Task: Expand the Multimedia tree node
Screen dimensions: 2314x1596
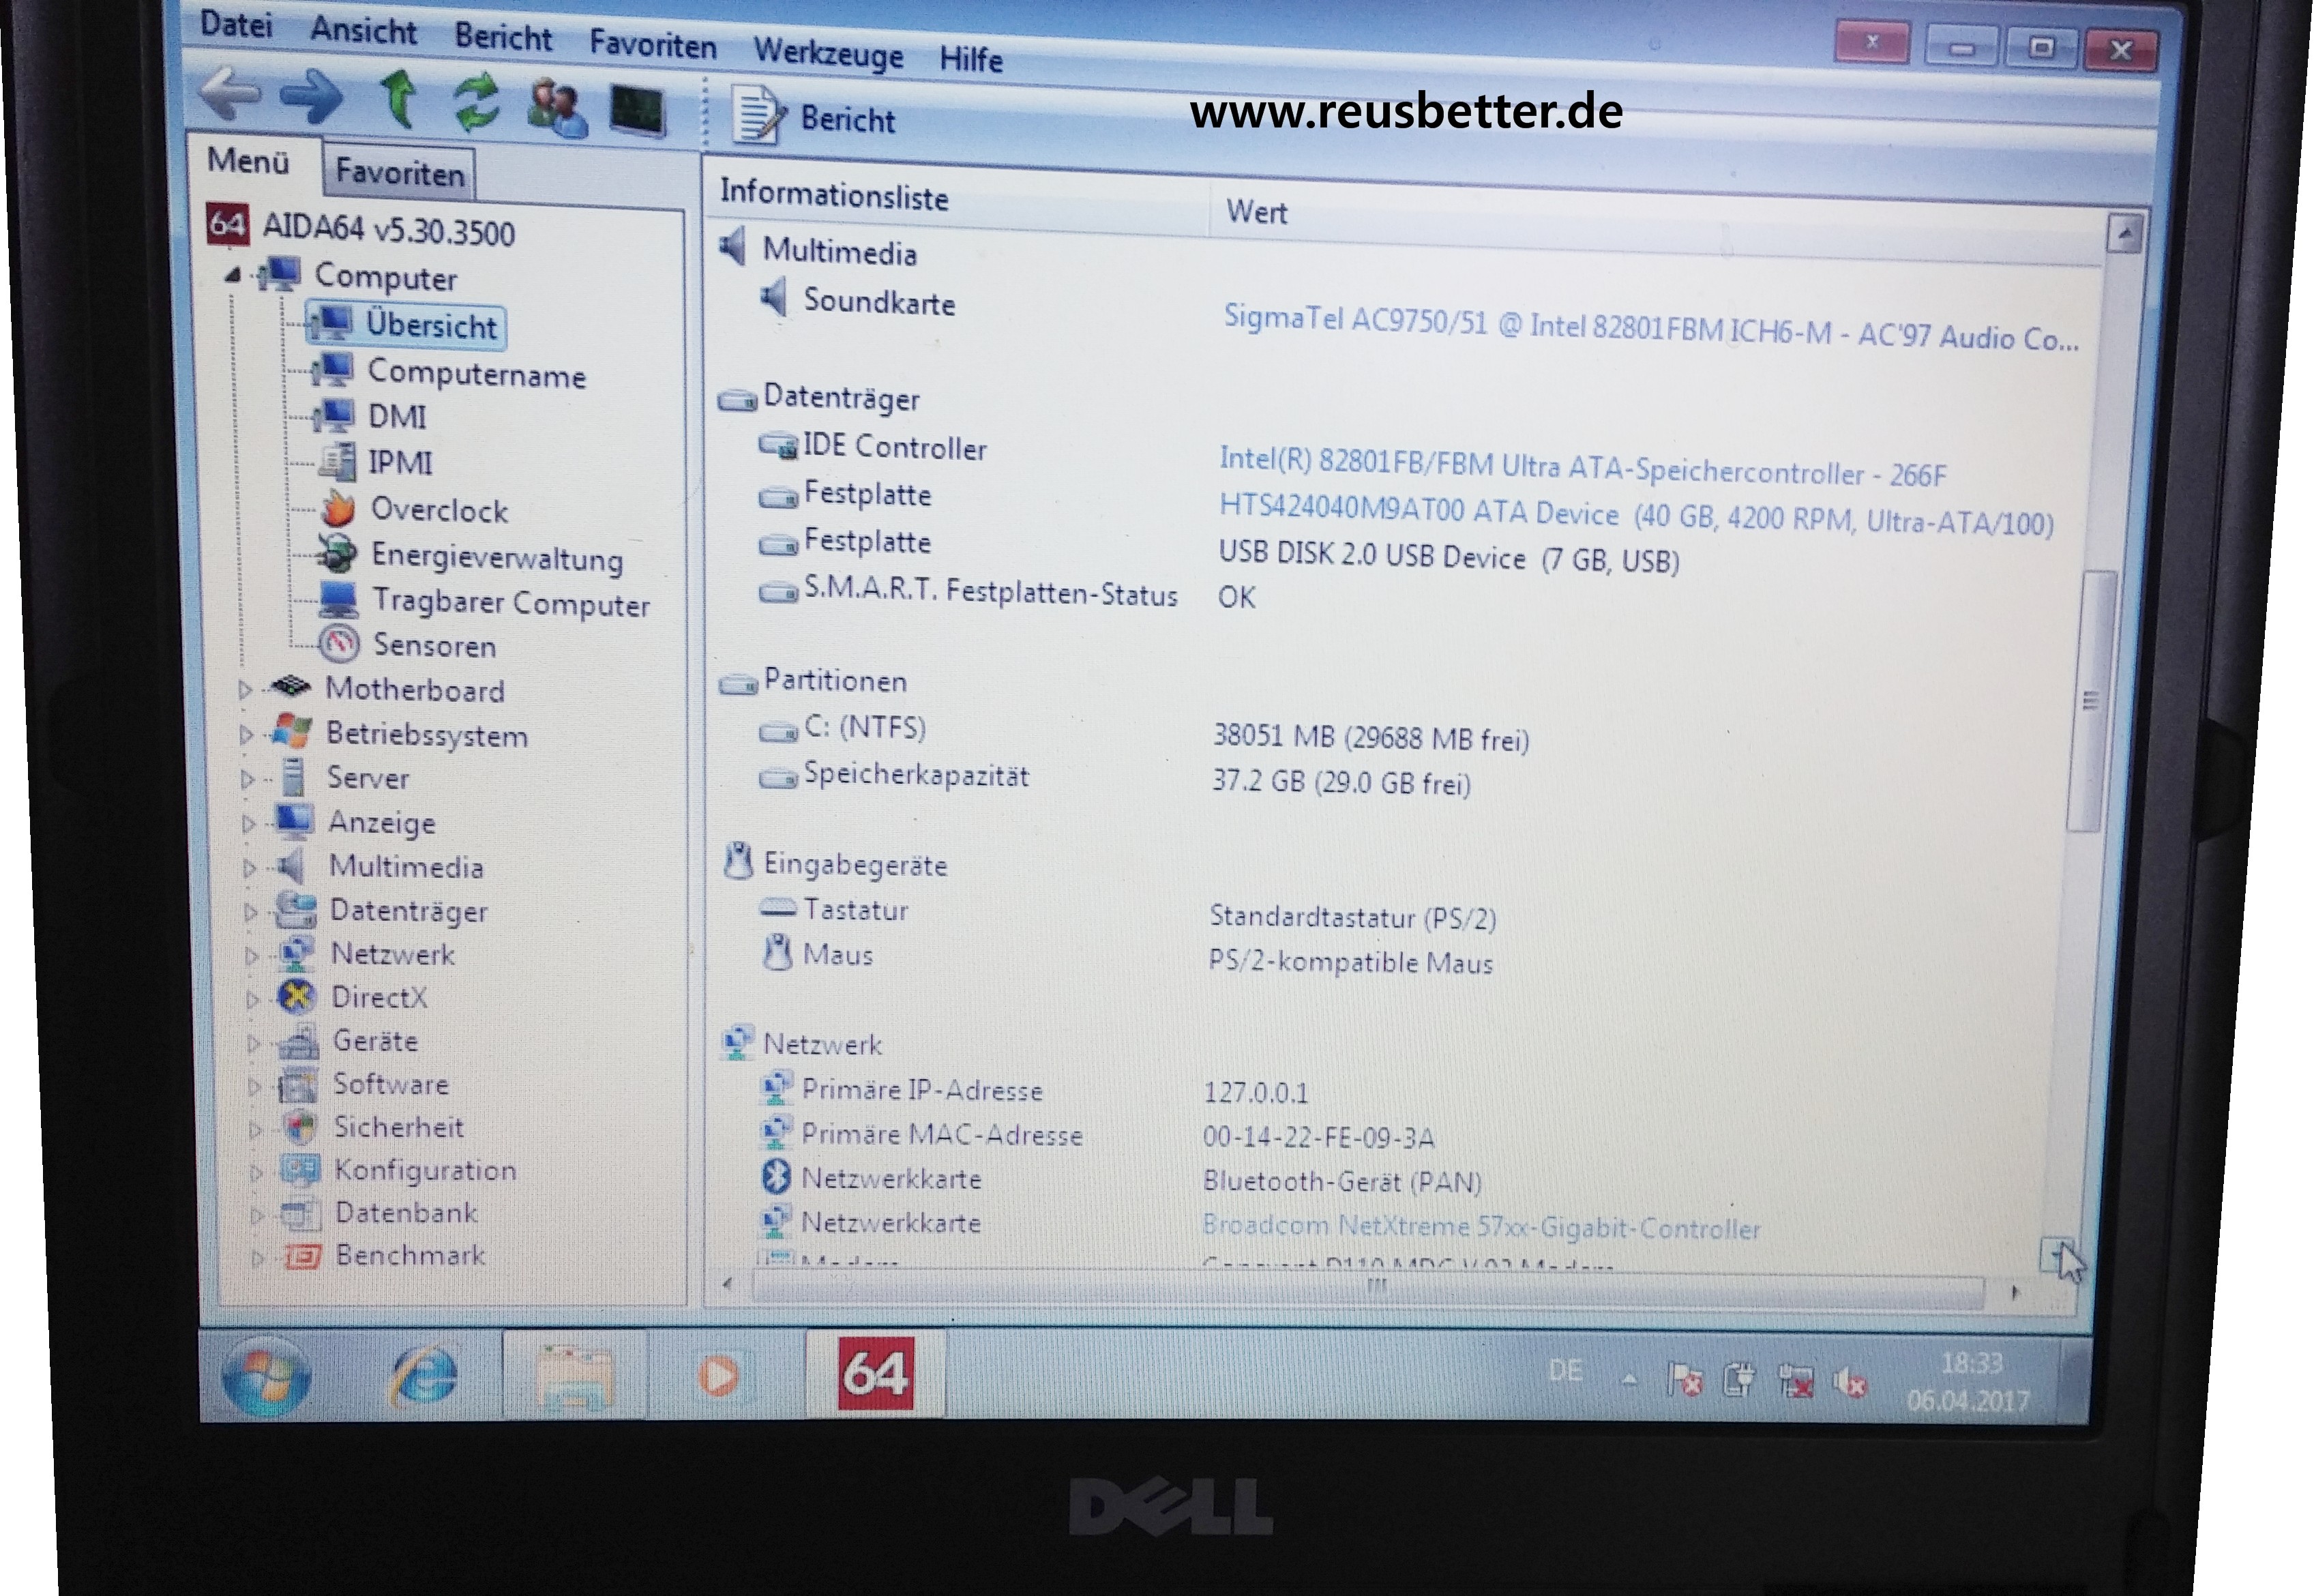Action: 250,867
